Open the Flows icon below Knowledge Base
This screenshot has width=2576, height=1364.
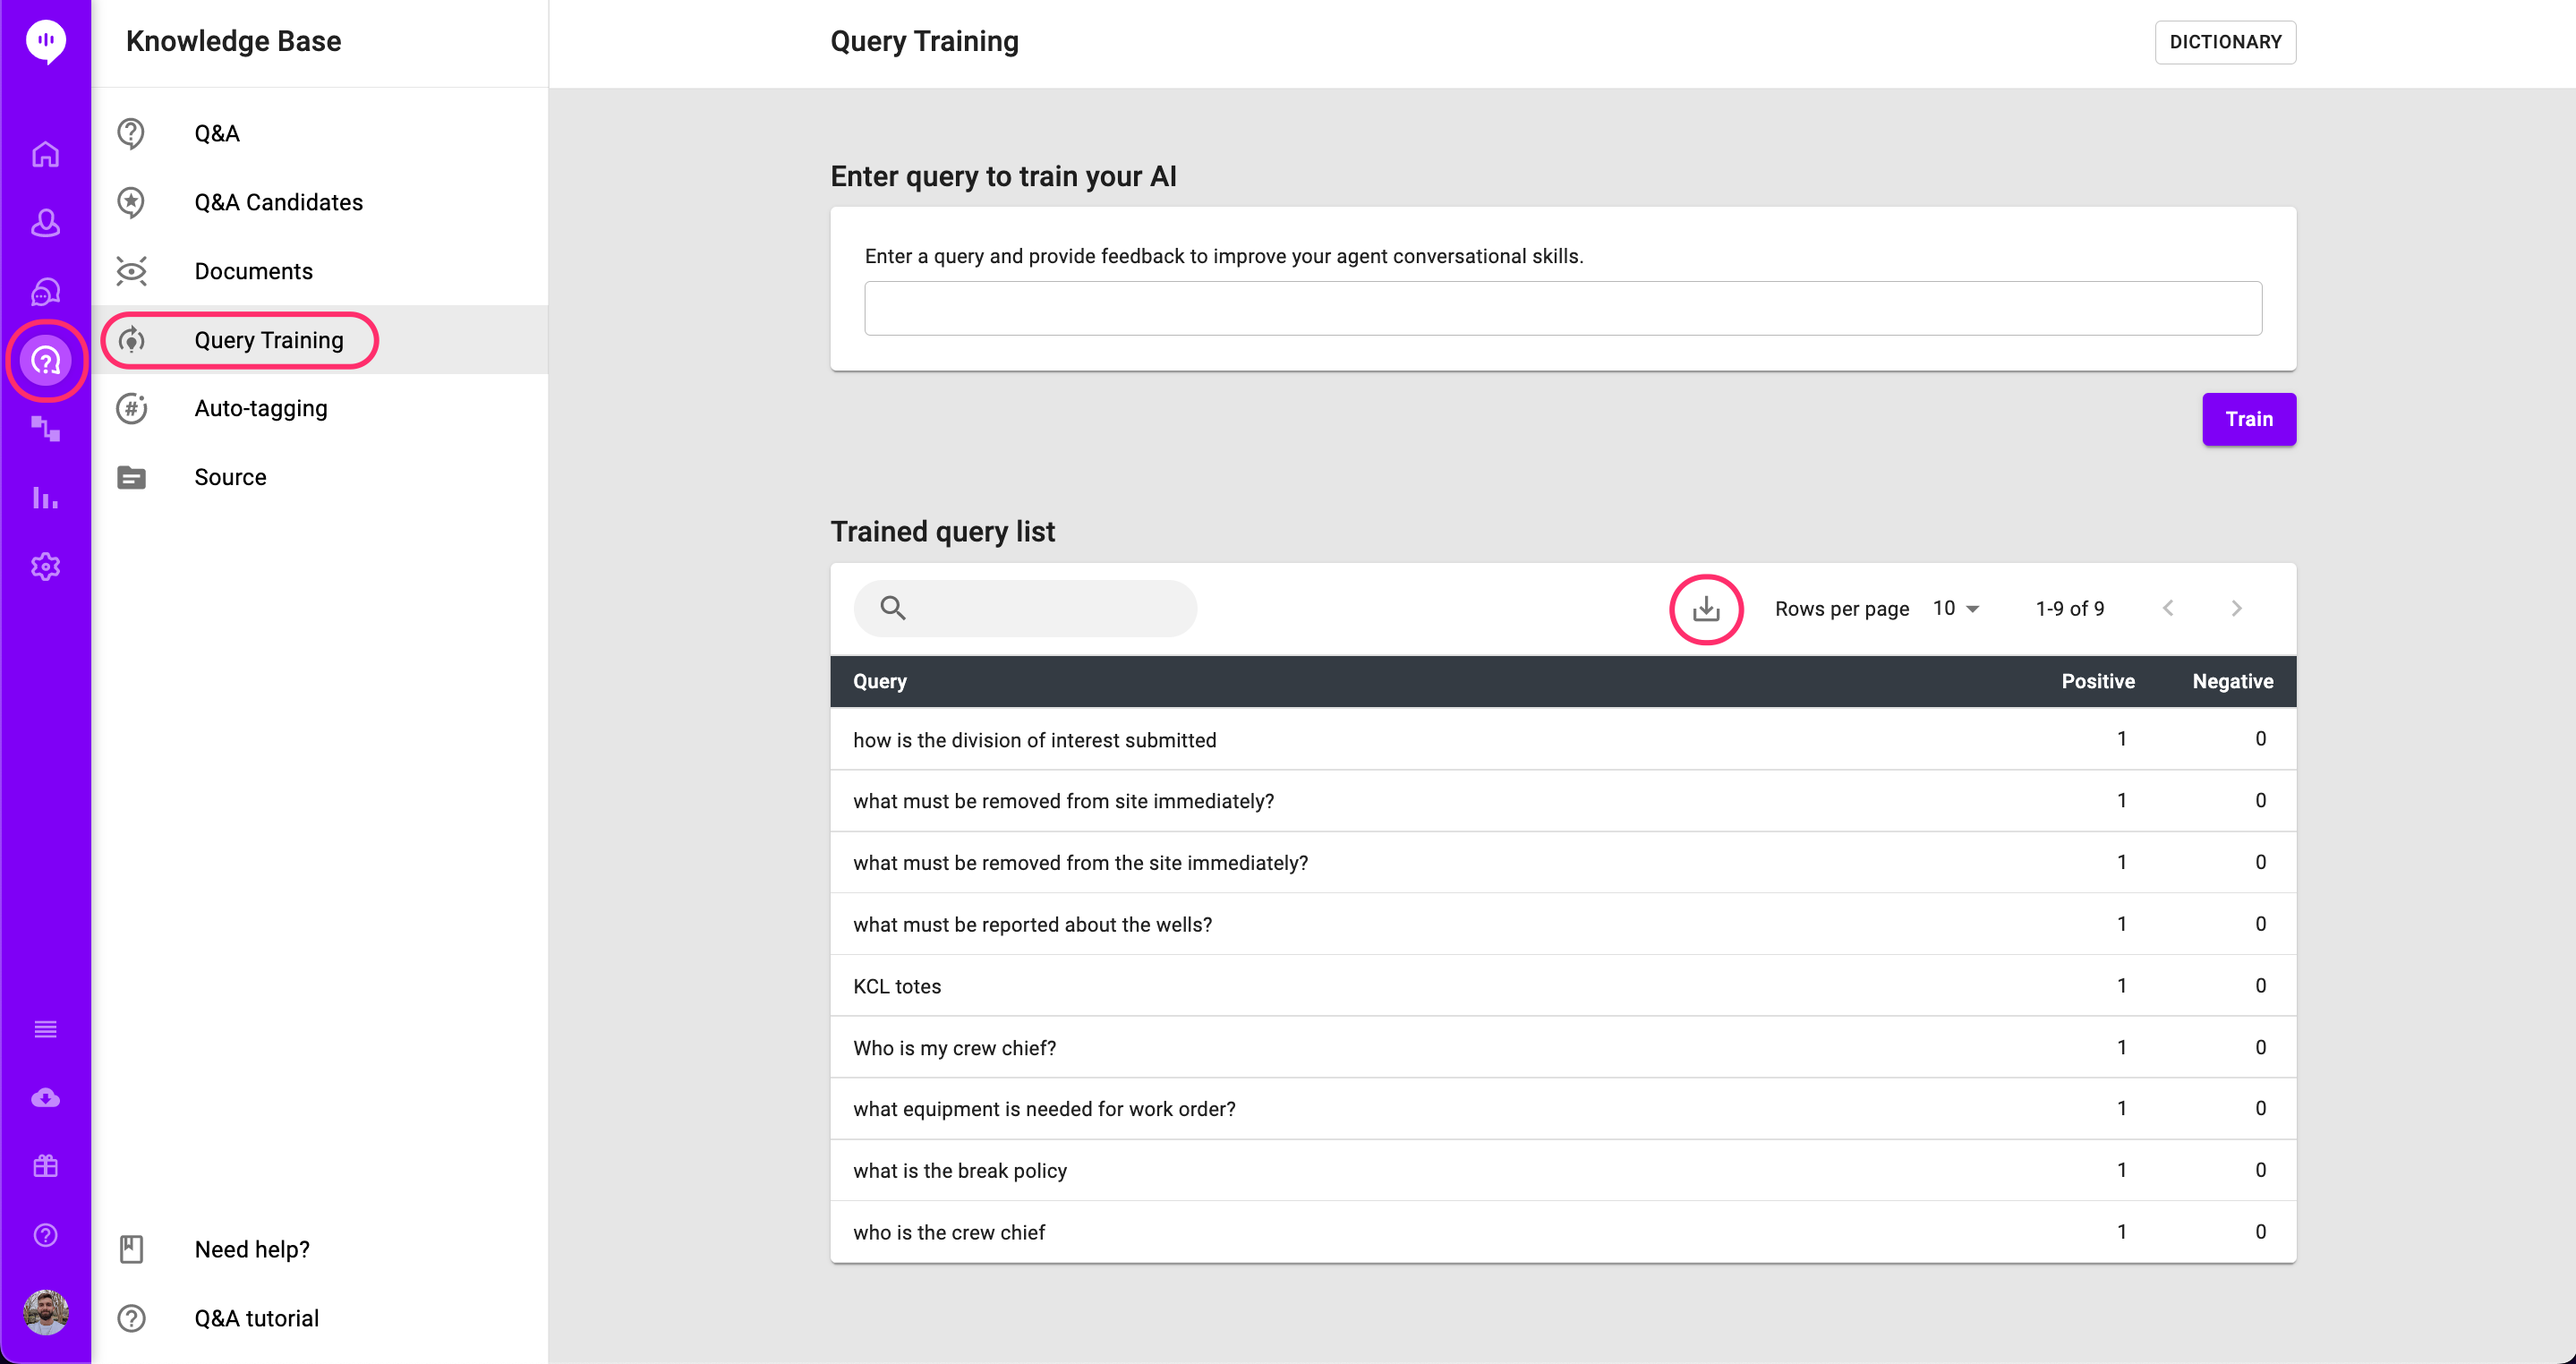pos(45,430)
